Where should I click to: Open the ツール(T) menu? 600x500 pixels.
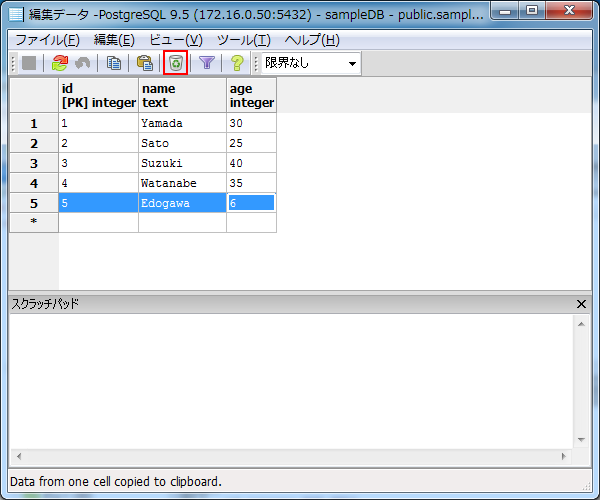[244, 40]
